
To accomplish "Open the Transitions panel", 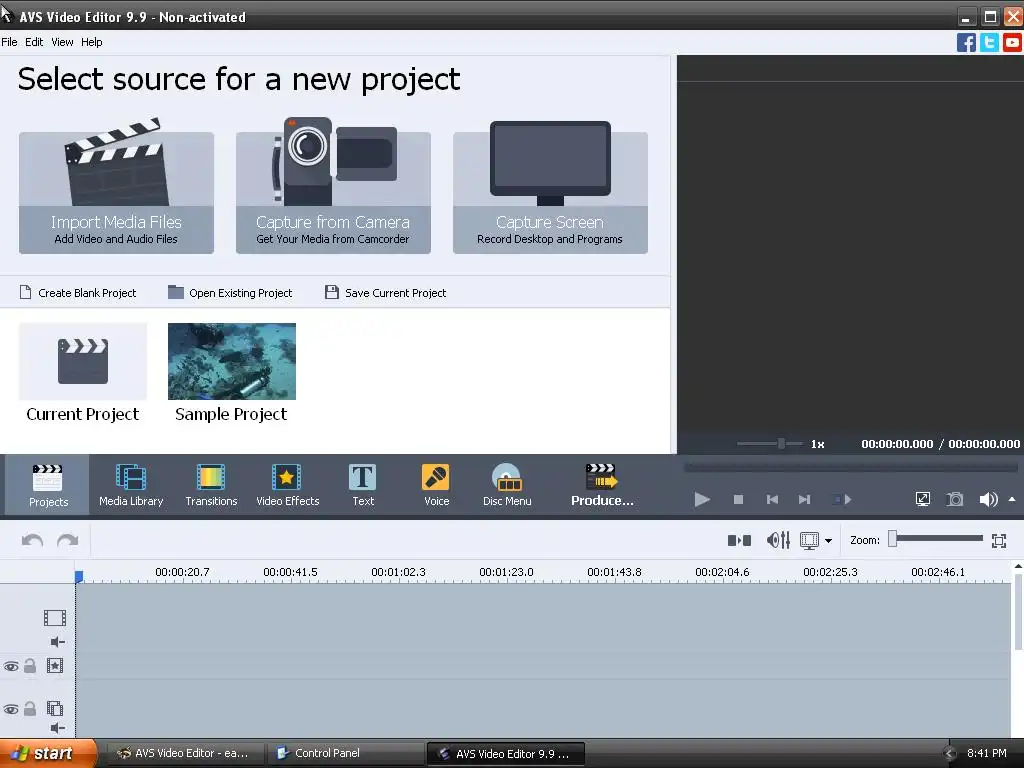I will pyautogui.click(x=211, y=485).
